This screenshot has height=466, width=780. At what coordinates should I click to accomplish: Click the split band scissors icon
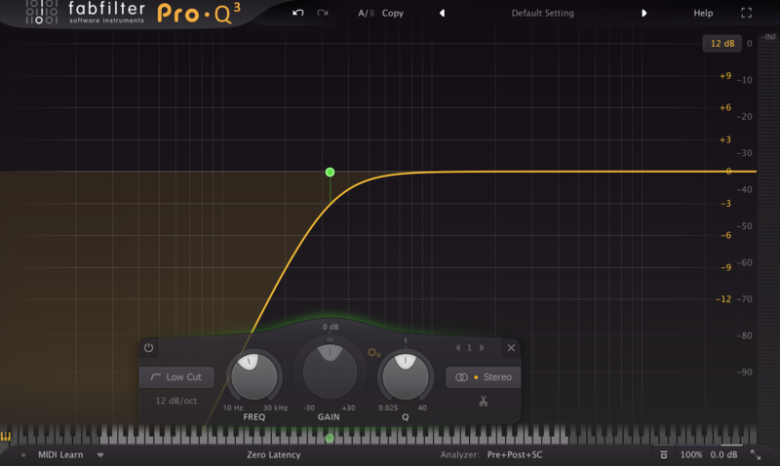coord(483,401)
